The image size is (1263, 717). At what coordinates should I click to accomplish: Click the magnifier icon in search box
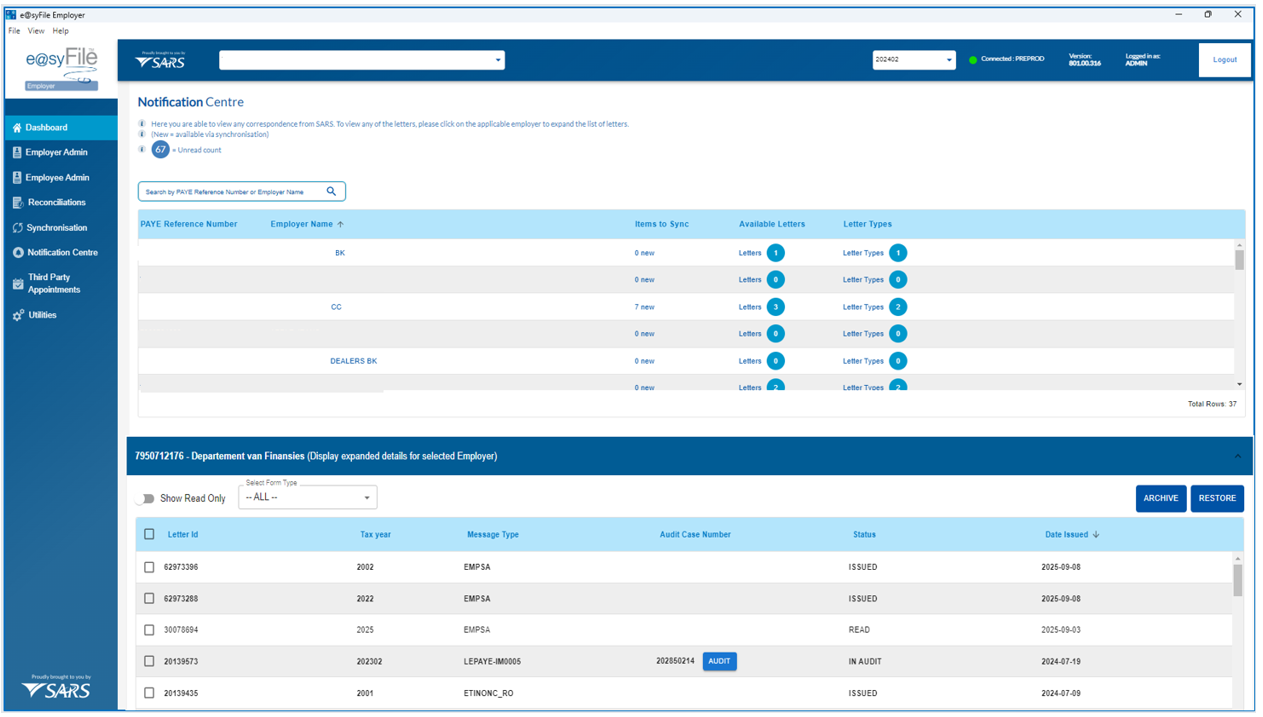331,191
